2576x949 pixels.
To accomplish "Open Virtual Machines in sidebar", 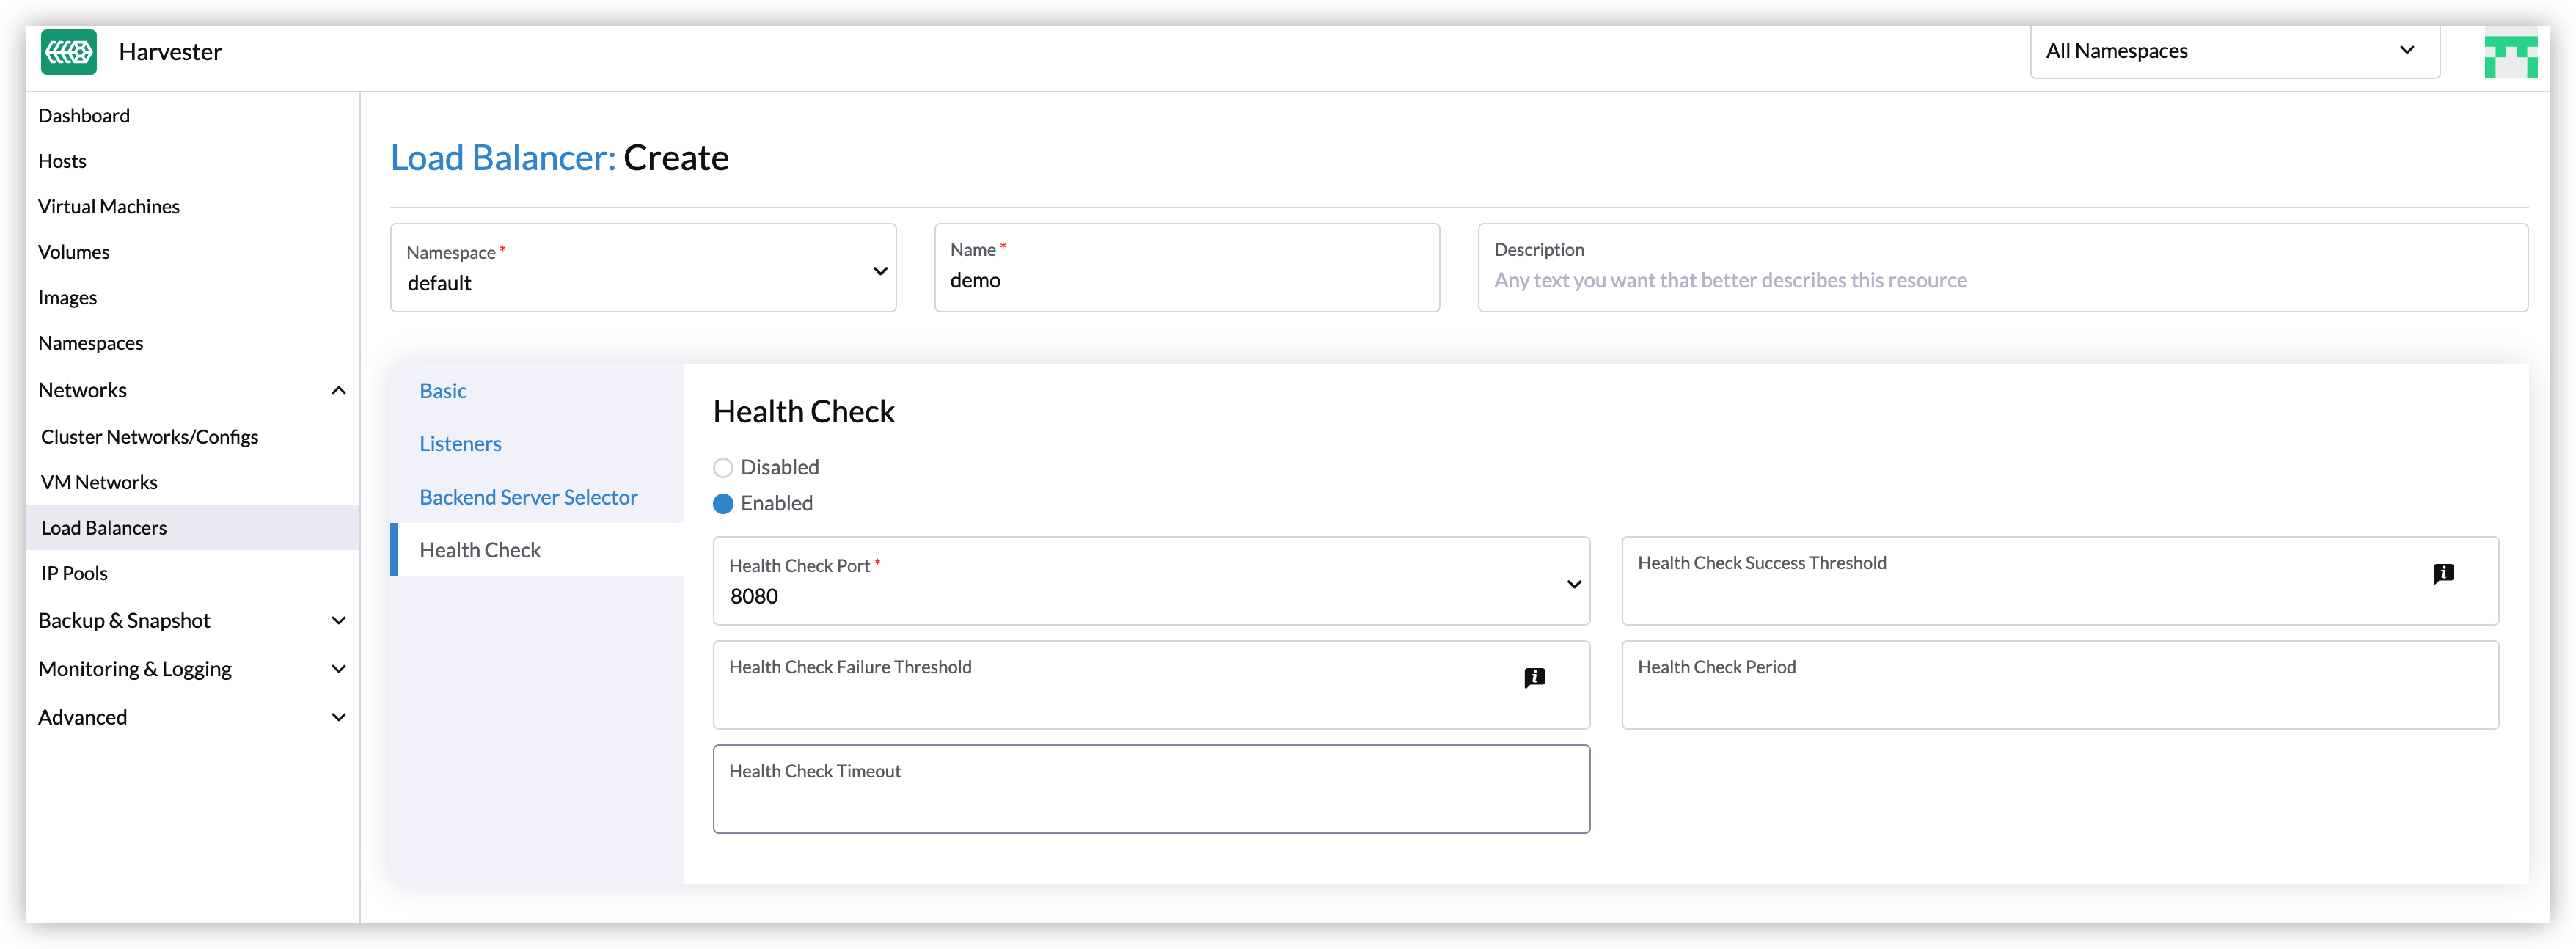I will [109, 207].
